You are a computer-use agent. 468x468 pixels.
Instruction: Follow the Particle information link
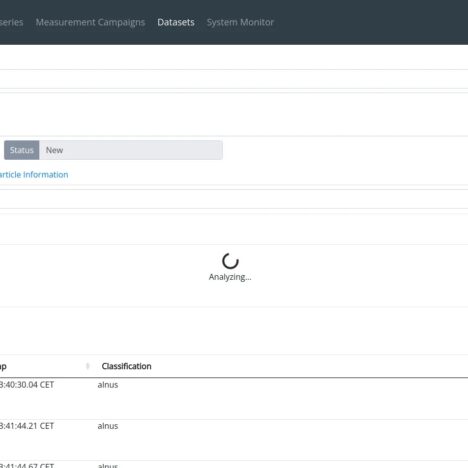(x=34, y=175)
